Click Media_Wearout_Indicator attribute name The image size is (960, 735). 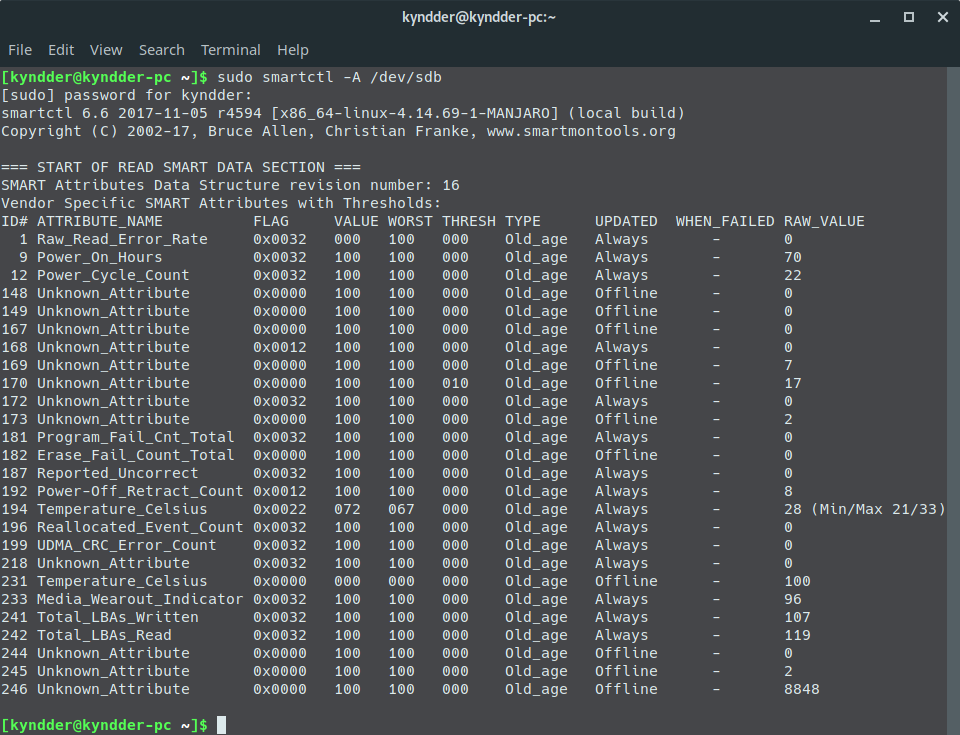pos(140,599)
